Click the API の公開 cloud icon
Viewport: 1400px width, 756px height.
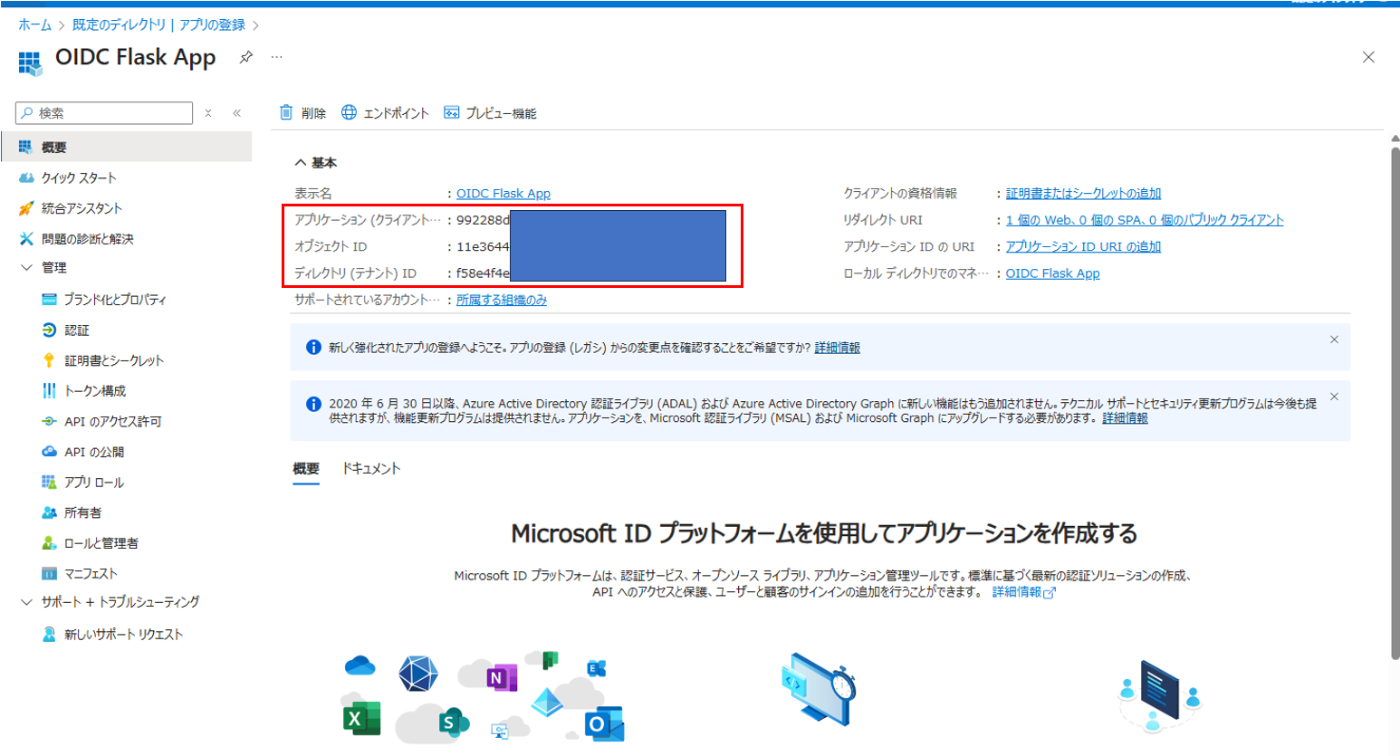(x=49, y=452)
